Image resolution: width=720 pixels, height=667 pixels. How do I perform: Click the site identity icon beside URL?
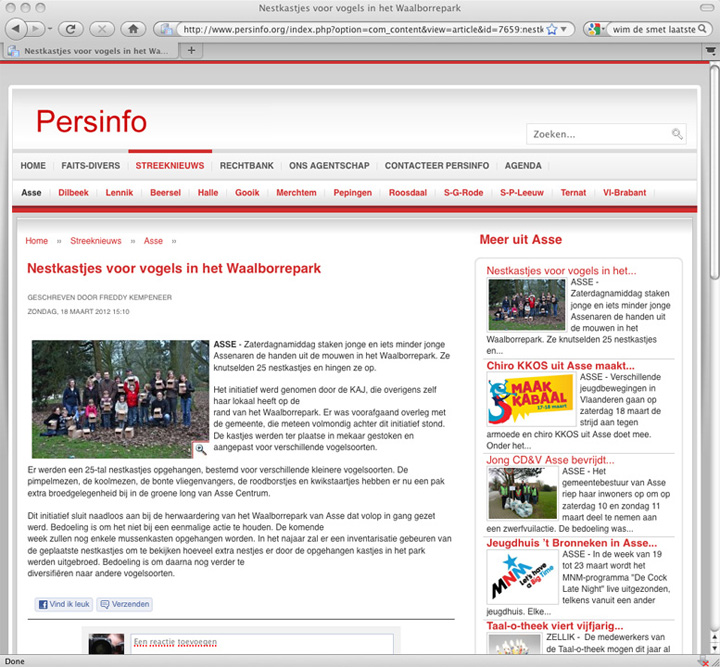(x=166, y=29)
